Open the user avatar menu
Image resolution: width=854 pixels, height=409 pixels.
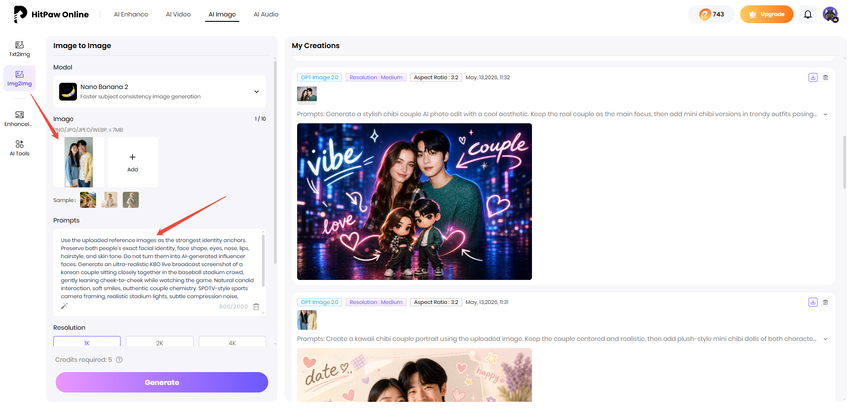click(x=830, y=15)
